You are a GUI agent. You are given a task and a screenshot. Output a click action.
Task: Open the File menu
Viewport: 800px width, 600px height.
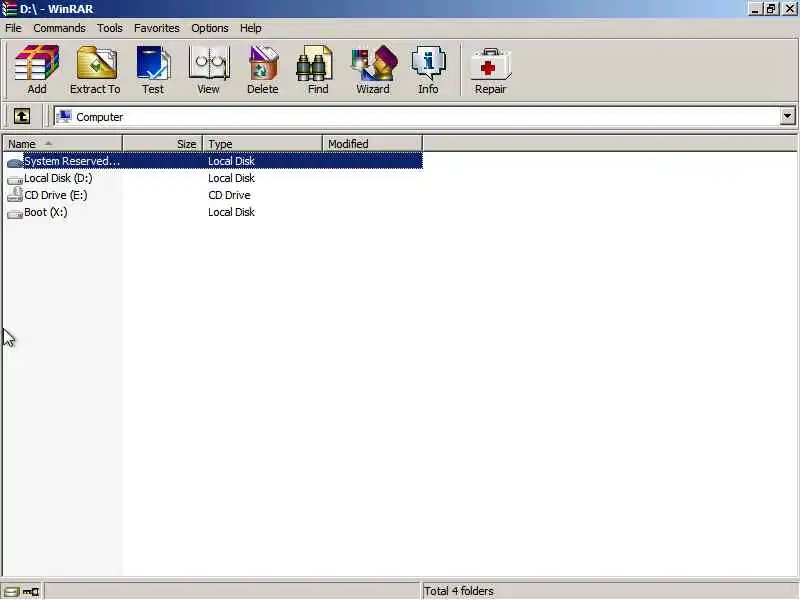(x=13, y=28)
